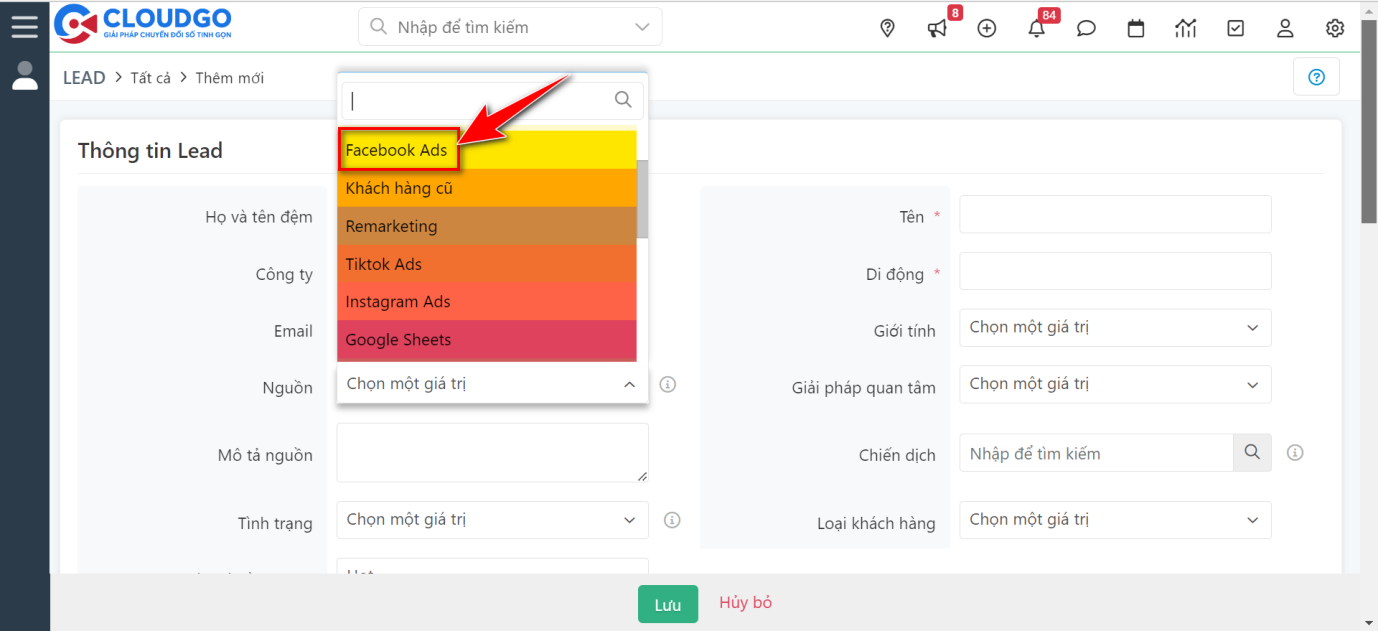Viewport: 1378px width, 631px height.
Task: Expand the Giới tính dropdown
Action: [x=1114, y=328]
